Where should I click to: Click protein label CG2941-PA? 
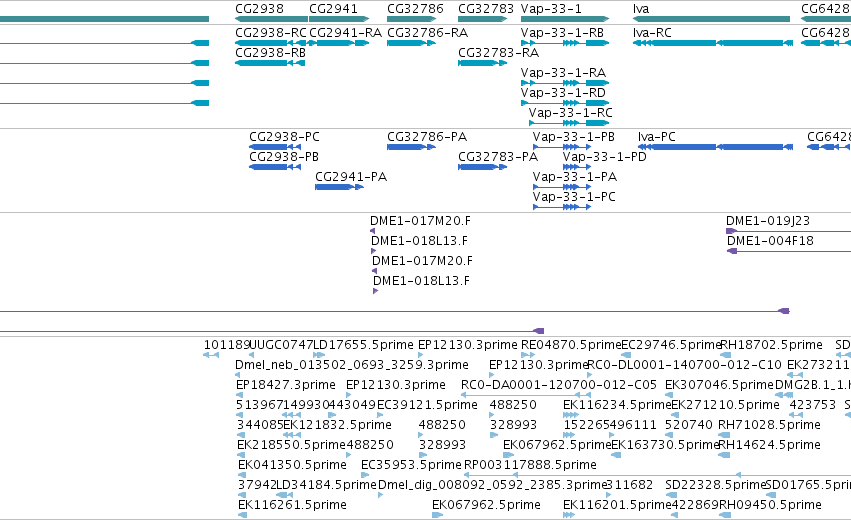[351, 177]
